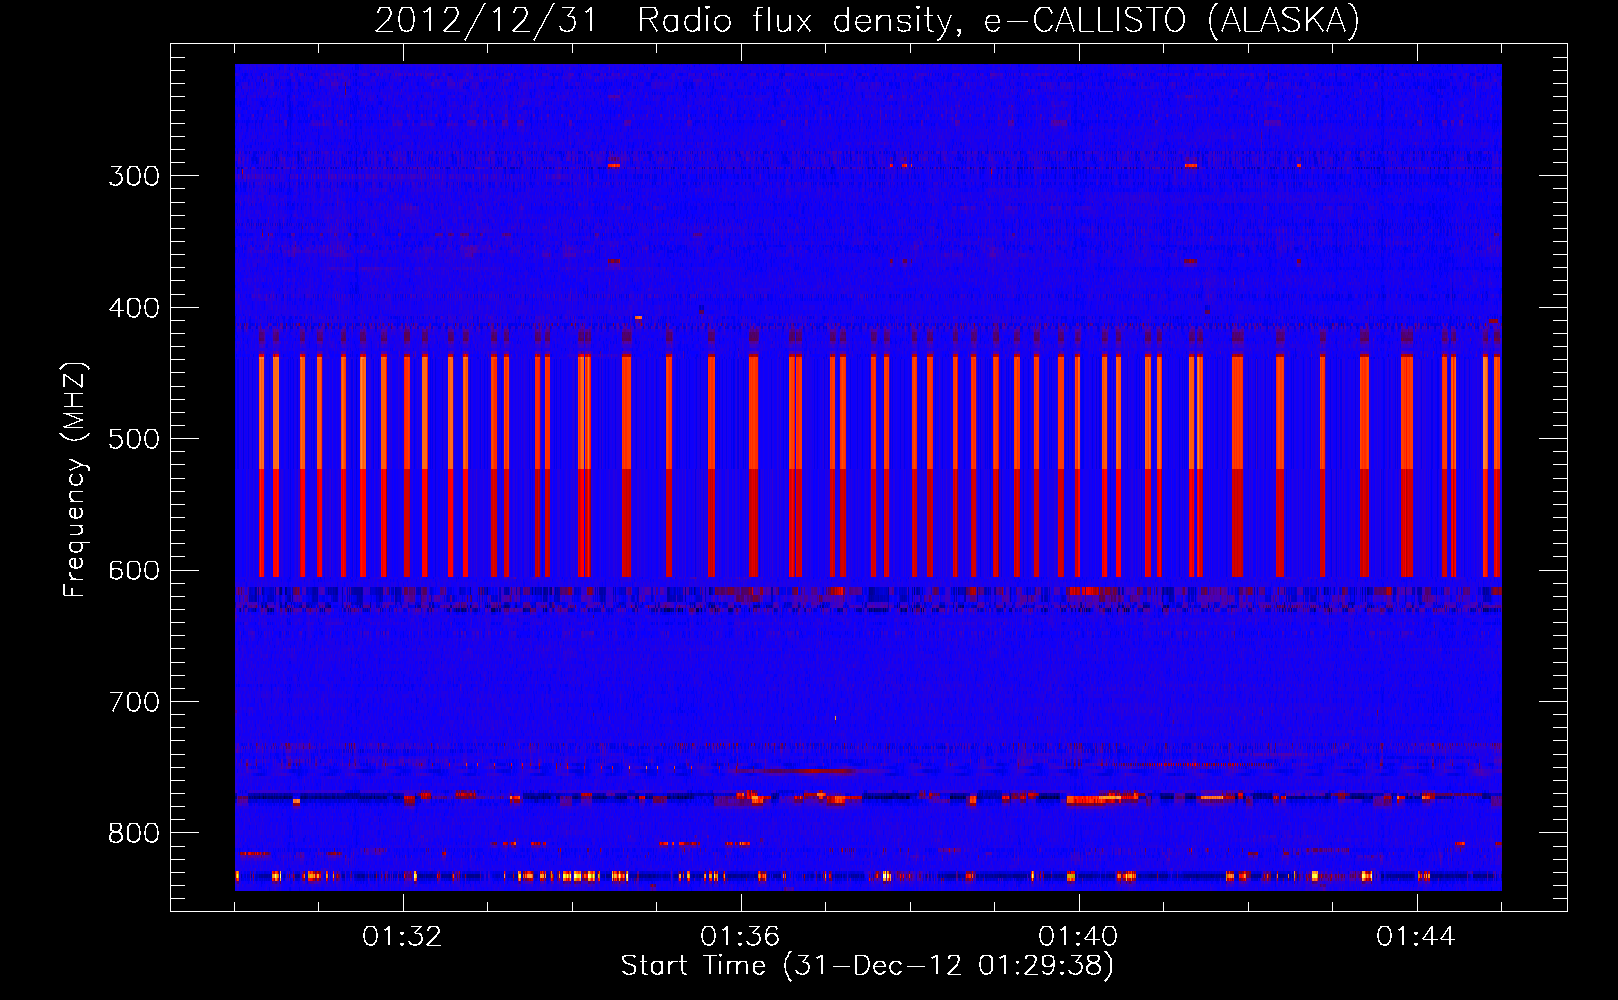Image resolution: width=1618 pixels, height=1000 pixels.
Task: Click the 500 frequency tick label
Action: (134, 439)
